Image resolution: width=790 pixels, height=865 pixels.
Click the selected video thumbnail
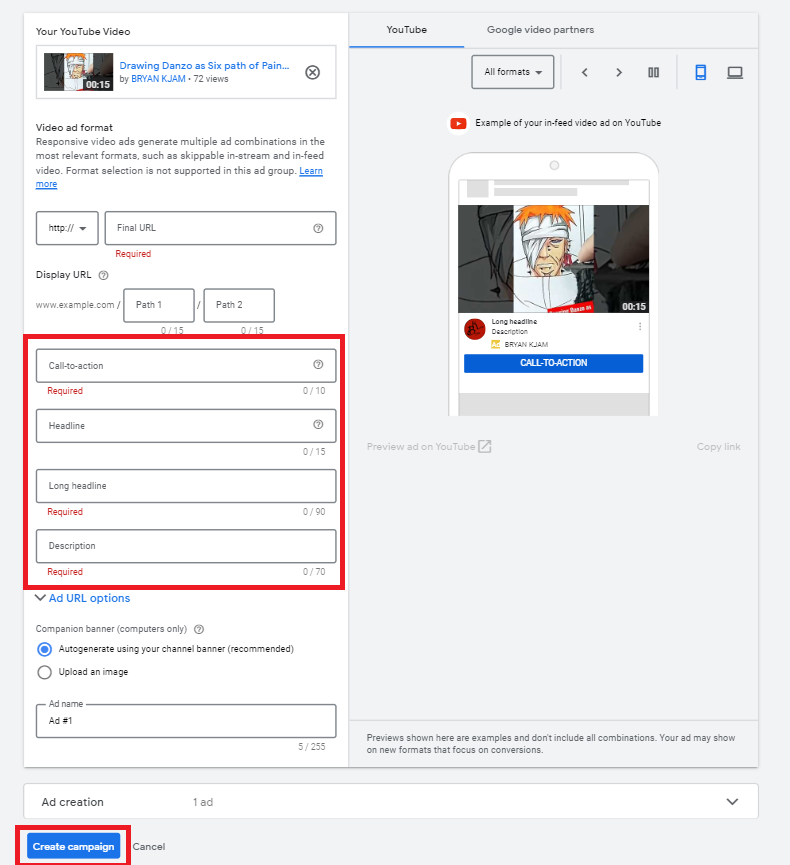pos(78,72)
